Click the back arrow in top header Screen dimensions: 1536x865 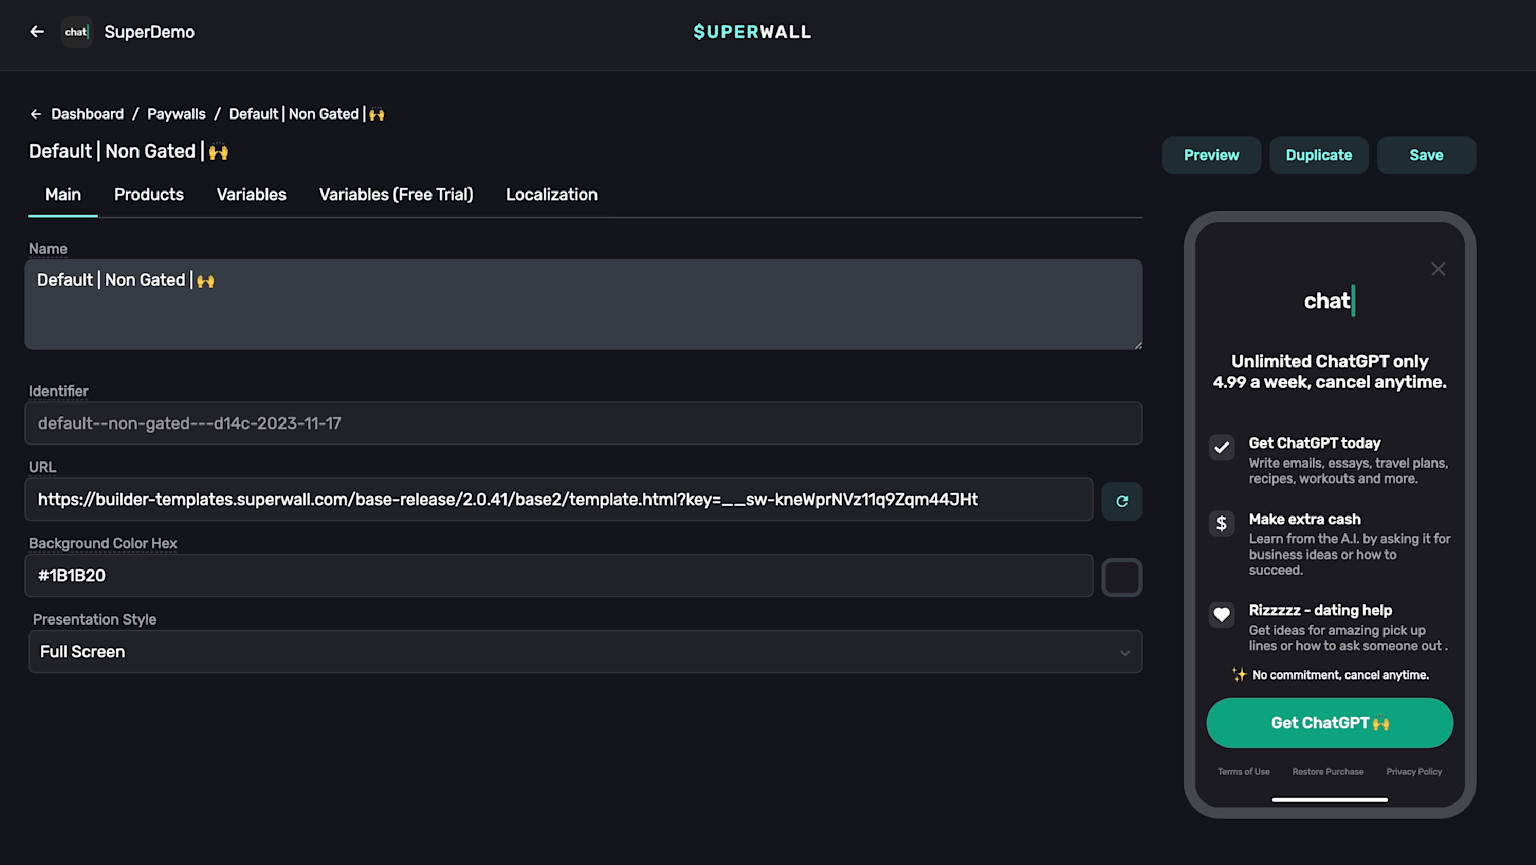coord(37,32)
